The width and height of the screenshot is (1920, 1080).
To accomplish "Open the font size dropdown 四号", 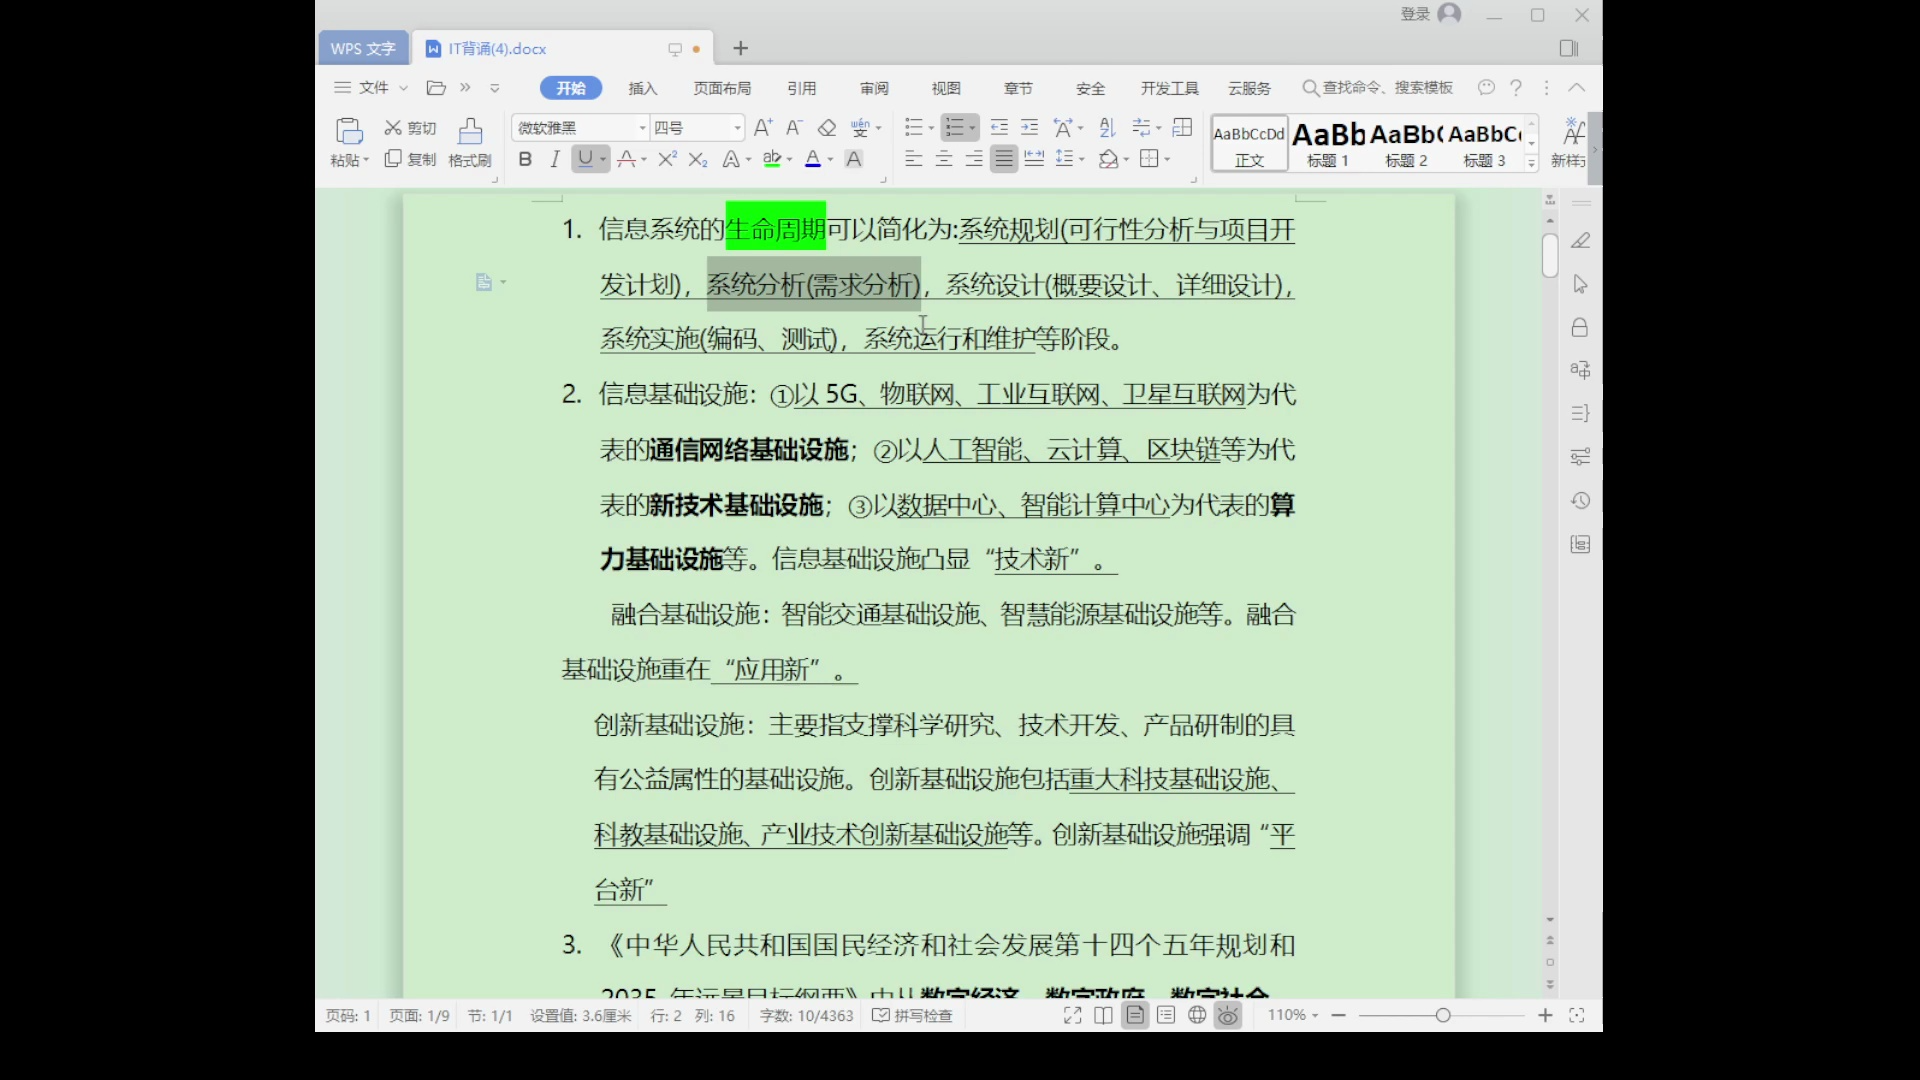I will tap(737, 128).
